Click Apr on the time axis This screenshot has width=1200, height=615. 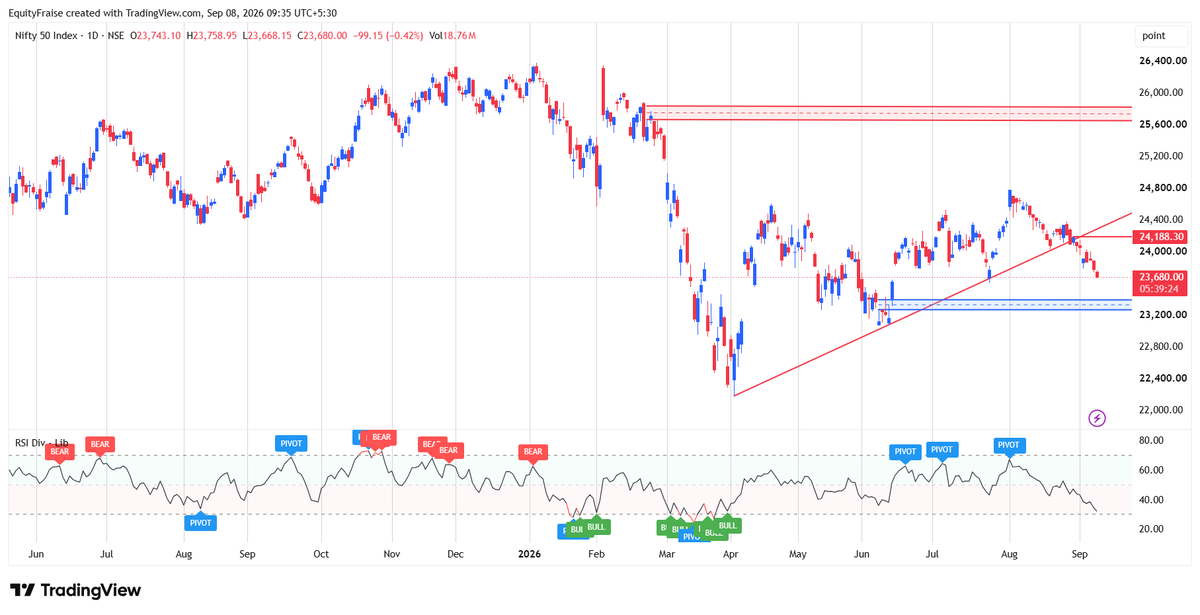(731, 553)
